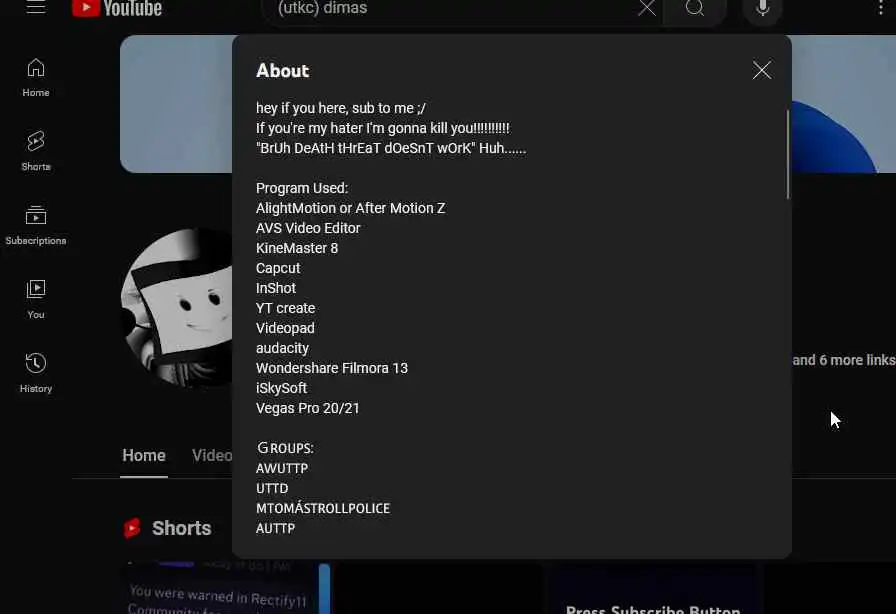Viewport: 896px width, 614px height.
Task: Click the 'KineMaster 8' line
Action: tap(297, 248)
